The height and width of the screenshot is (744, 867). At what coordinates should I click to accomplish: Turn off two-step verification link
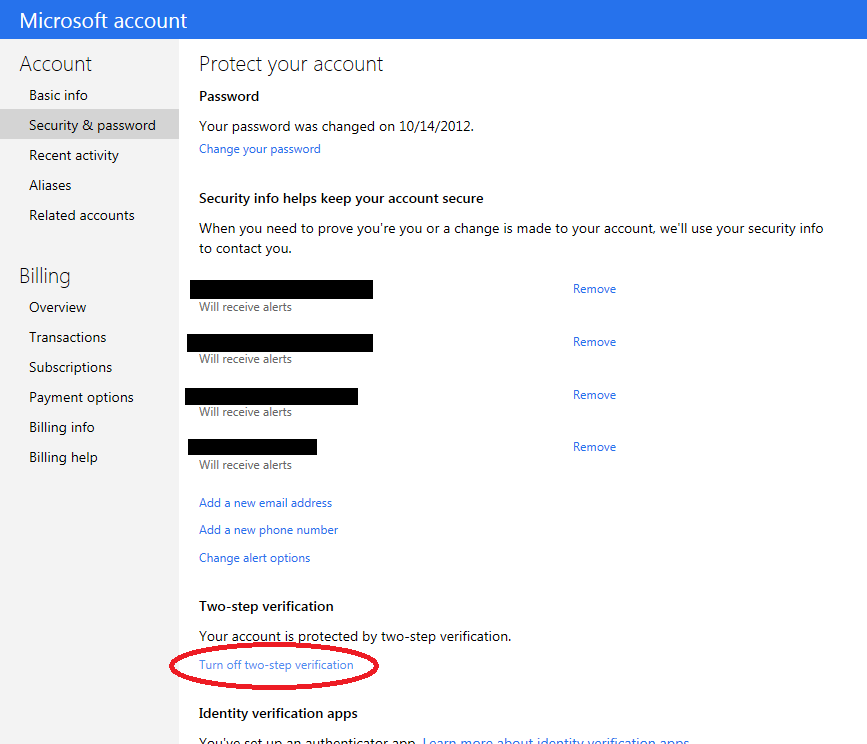point(276,665)
